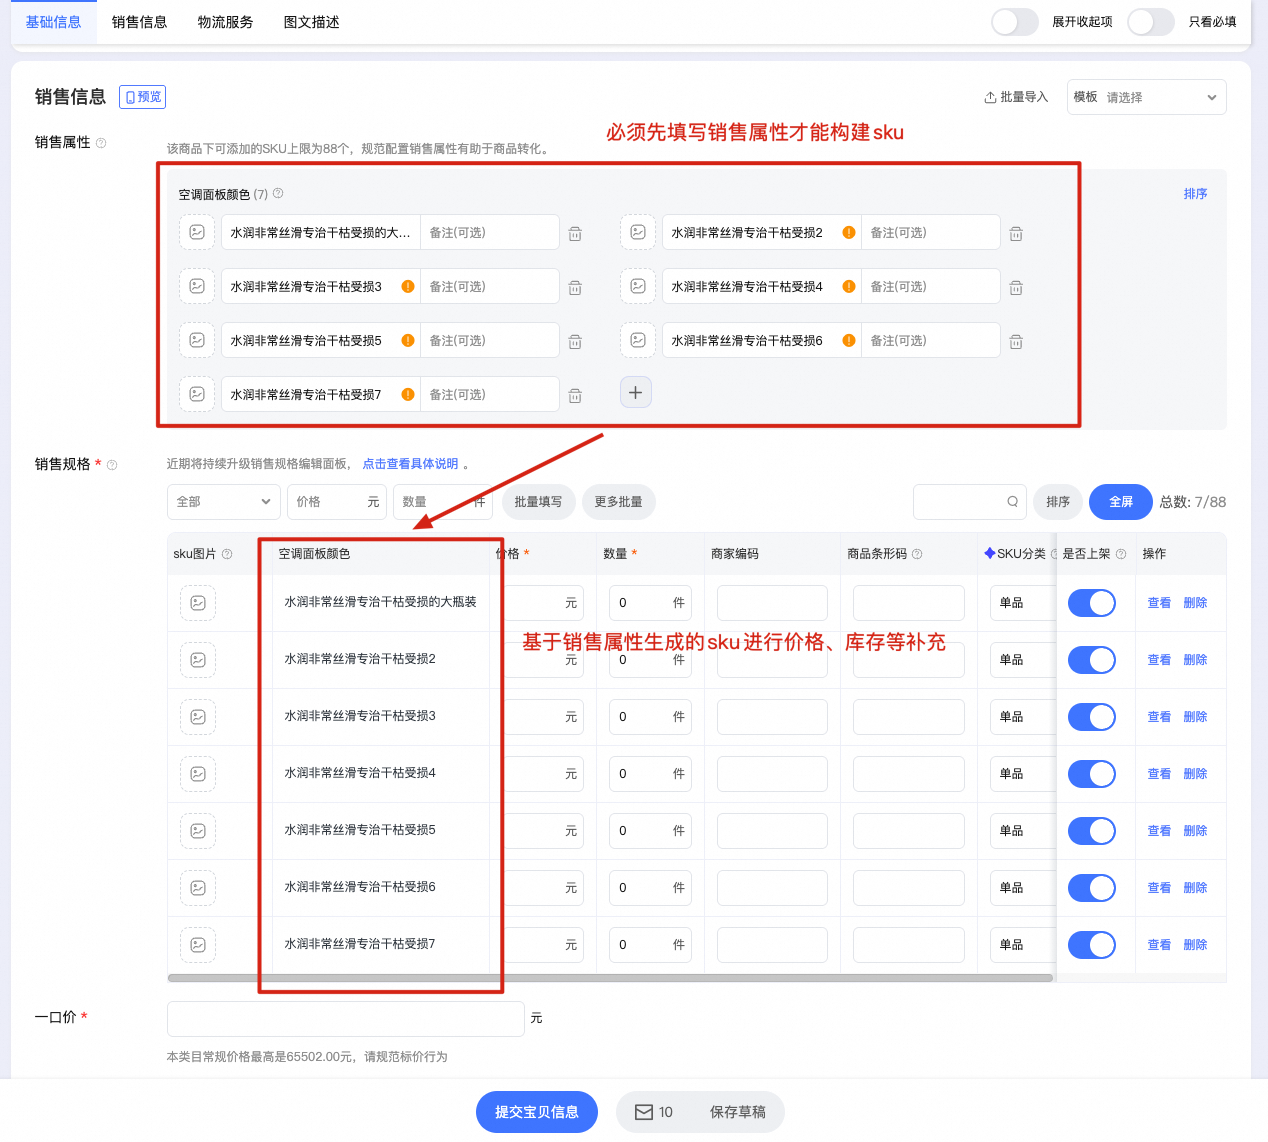The height and width of the screenshot is (1142, 1268).
Task: Click 查看 link for row 水润非常丝滑专治干枯受损2
Action: pyautogui.click(x=1159, y=660)
